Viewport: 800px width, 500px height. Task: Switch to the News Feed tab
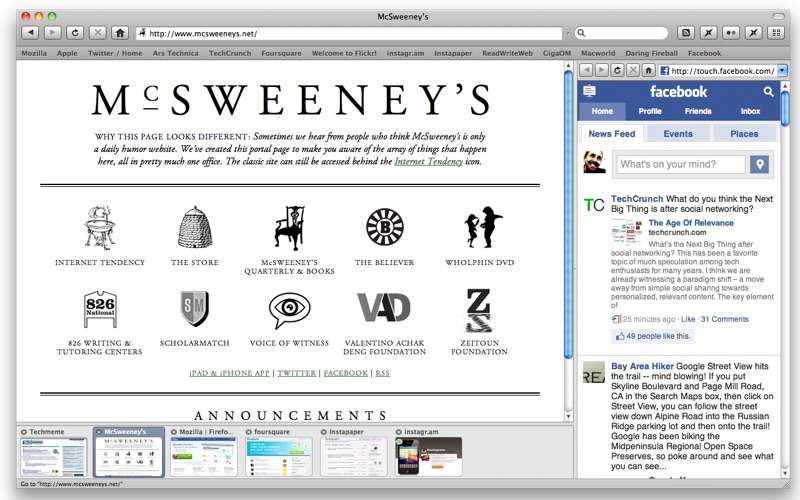pyautogui.click(x=612, y=134)
